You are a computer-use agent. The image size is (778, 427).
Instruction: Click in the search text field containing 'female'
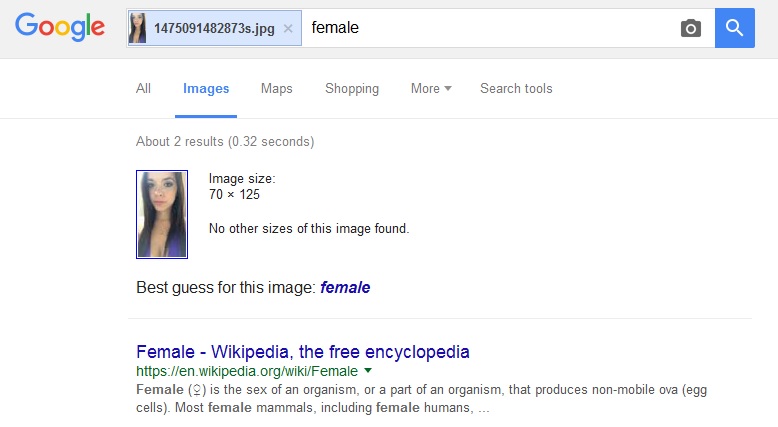click(x=491, y=28)
